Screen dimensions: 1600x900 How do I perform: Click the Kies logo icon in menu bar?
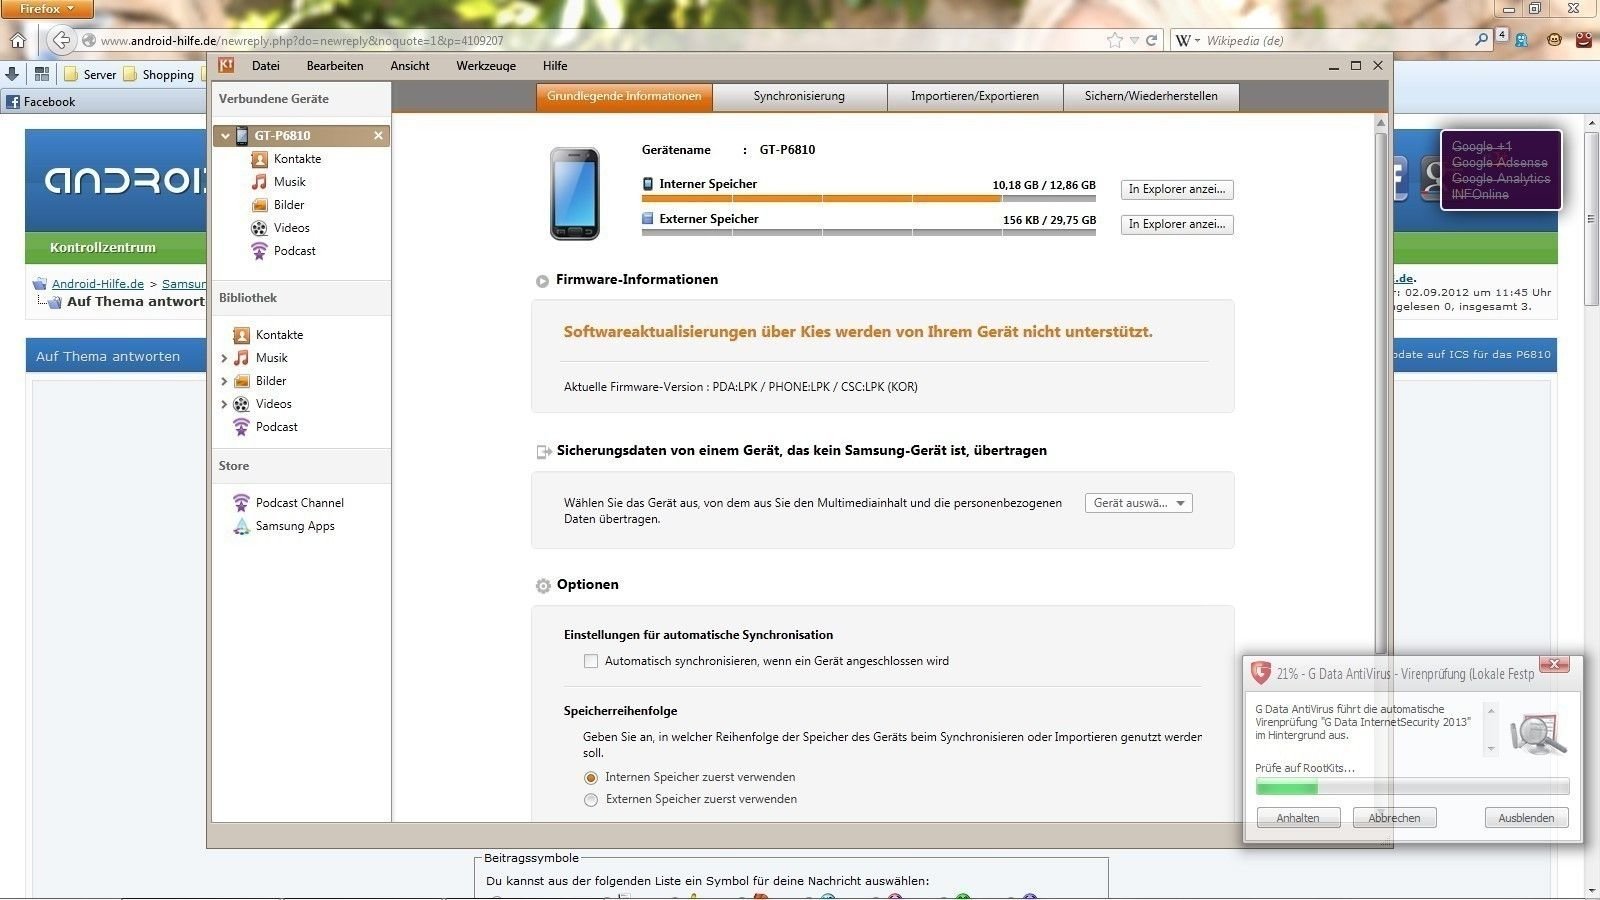tap(226, 65)
